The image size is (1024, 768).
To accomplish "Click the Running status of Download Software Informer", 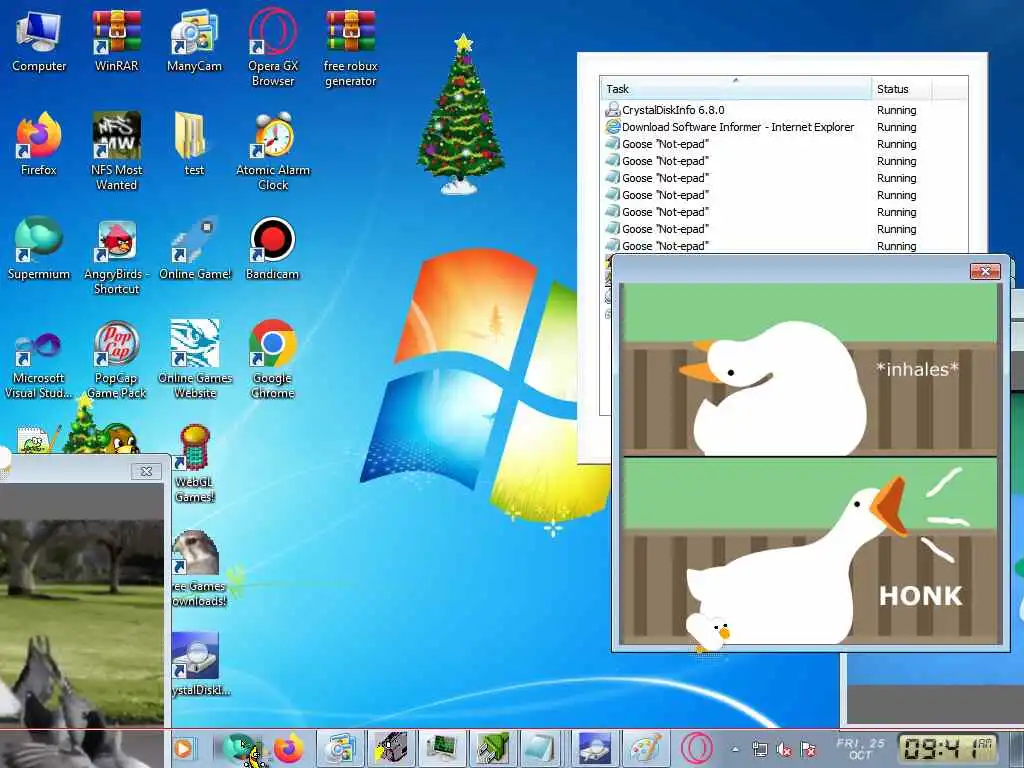I will pos(896,127).
